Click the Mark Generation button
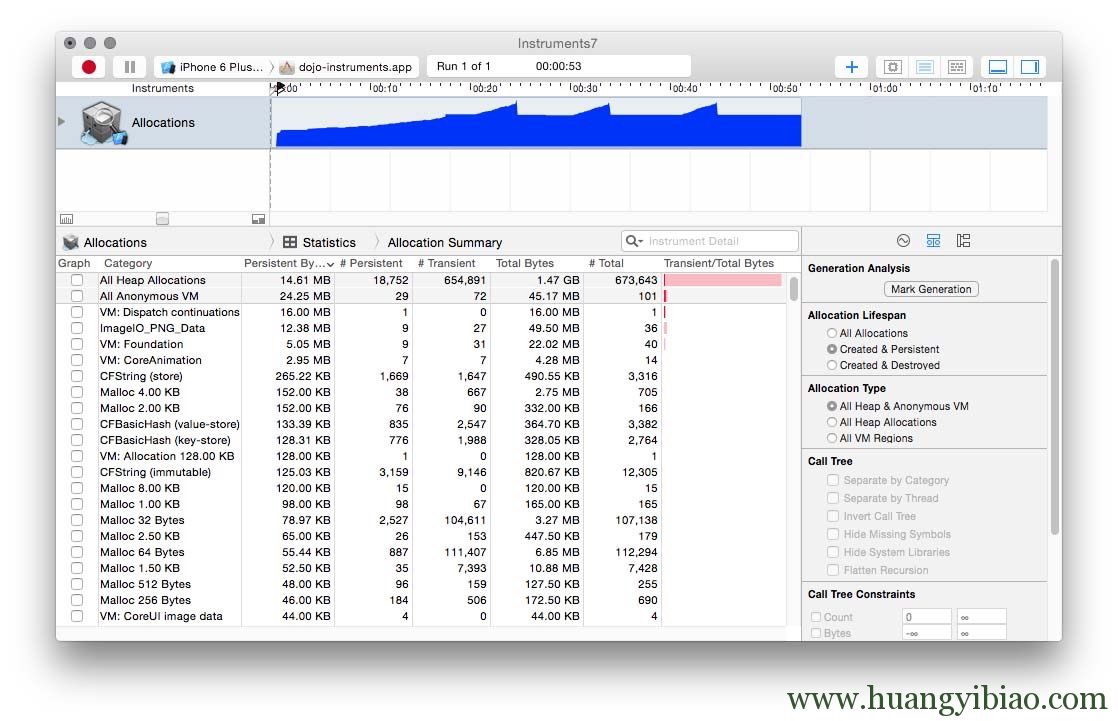1118x721 pixels. click(x=930, y=289)
